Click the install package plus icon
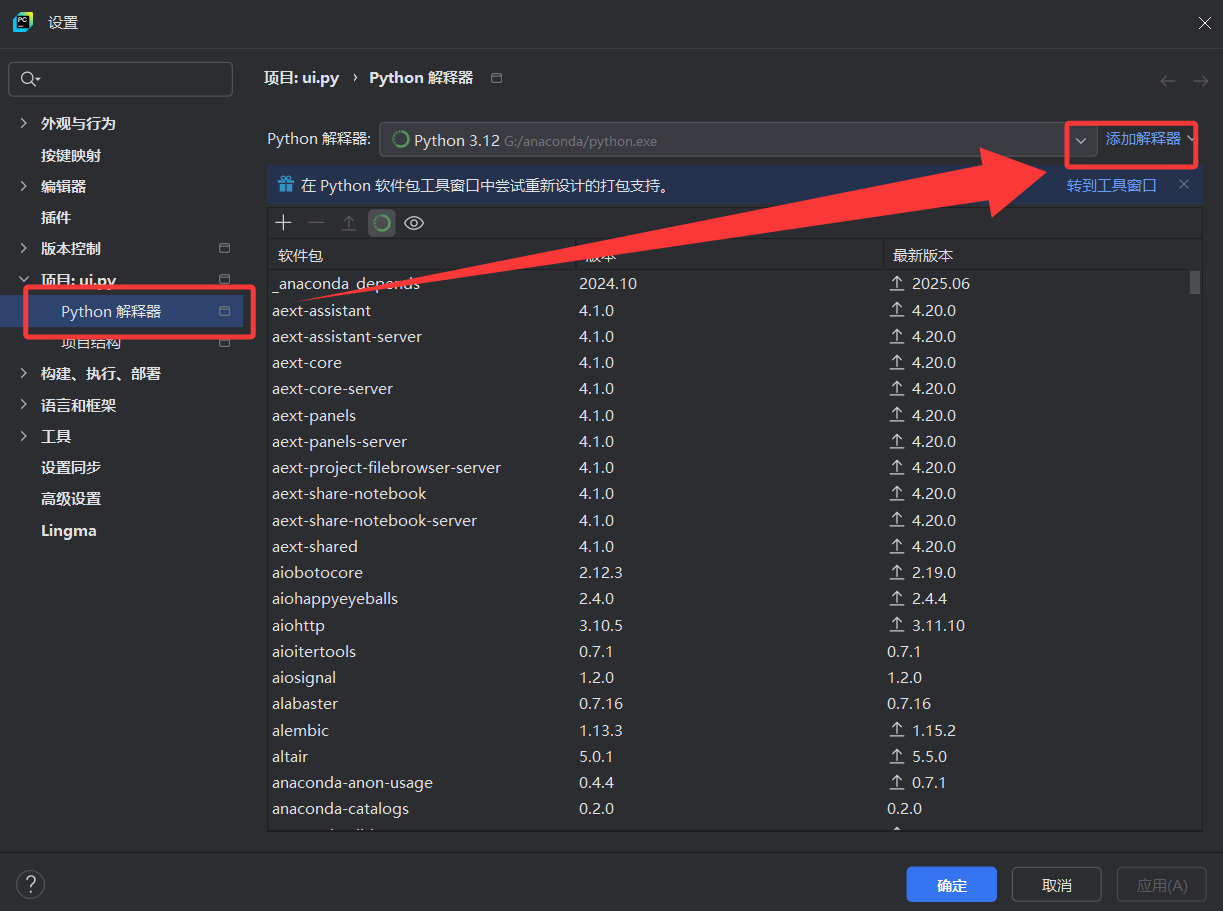The image size is (1223, 911). click(x=284, y=223)
